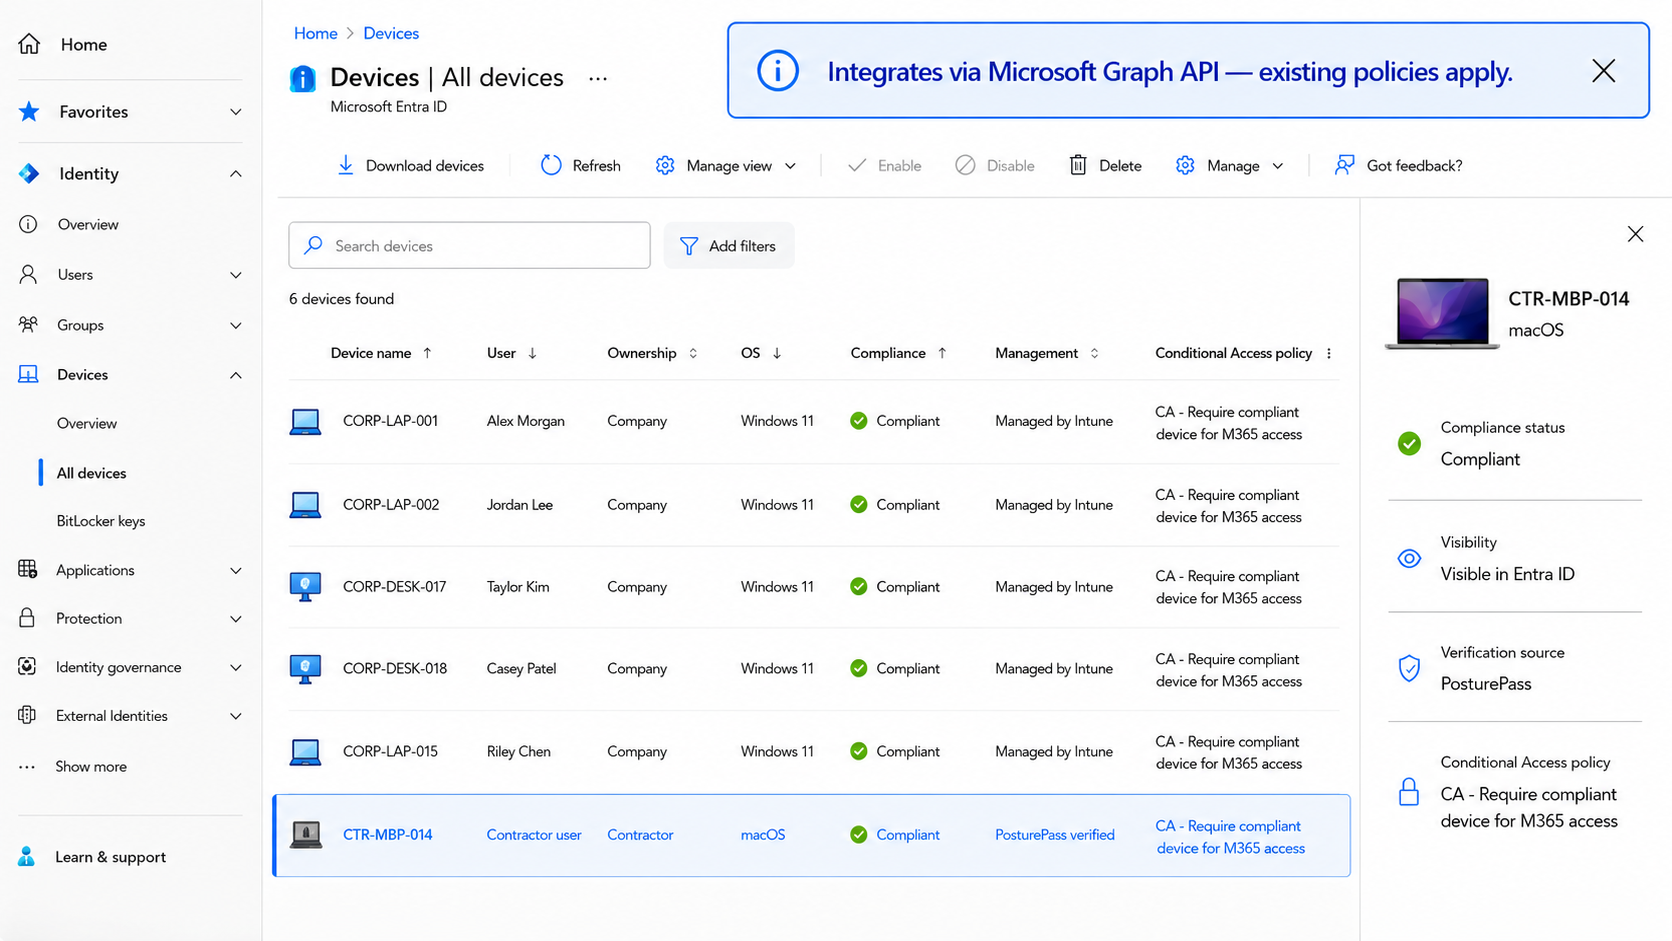This screenshot has height=941, width=1672.
Task: Sort by Ownership column header
Action: (652, 353)
